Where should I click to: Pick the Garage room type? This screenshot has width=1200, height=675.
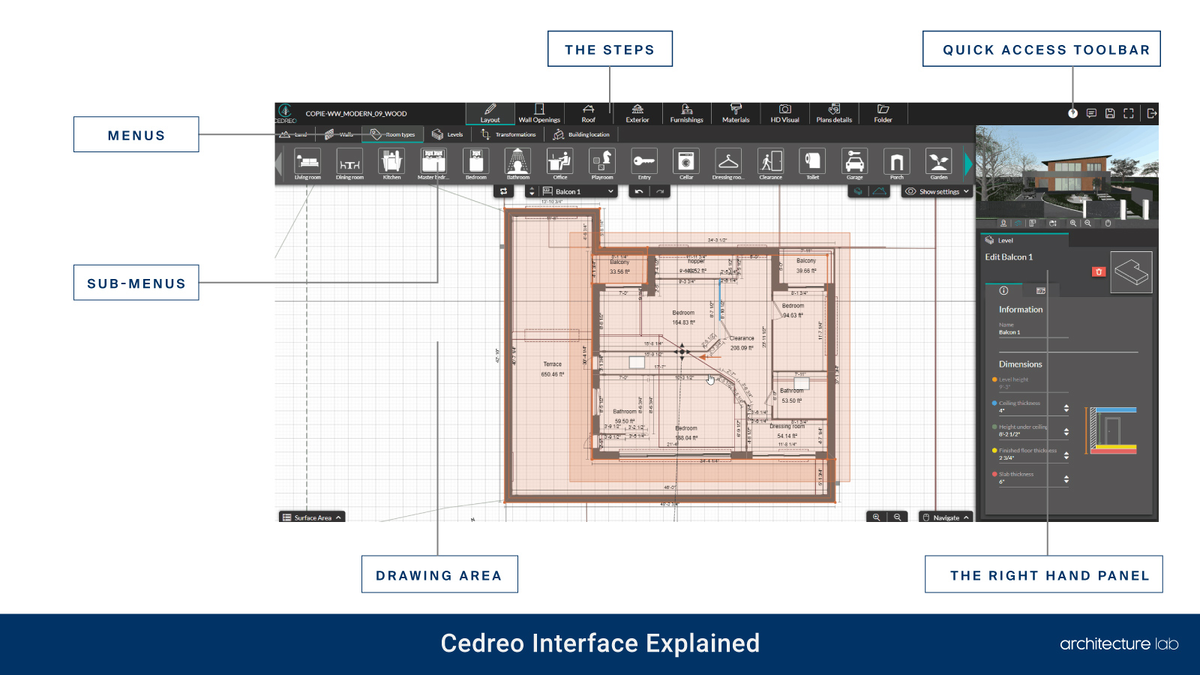pos(854,164)
